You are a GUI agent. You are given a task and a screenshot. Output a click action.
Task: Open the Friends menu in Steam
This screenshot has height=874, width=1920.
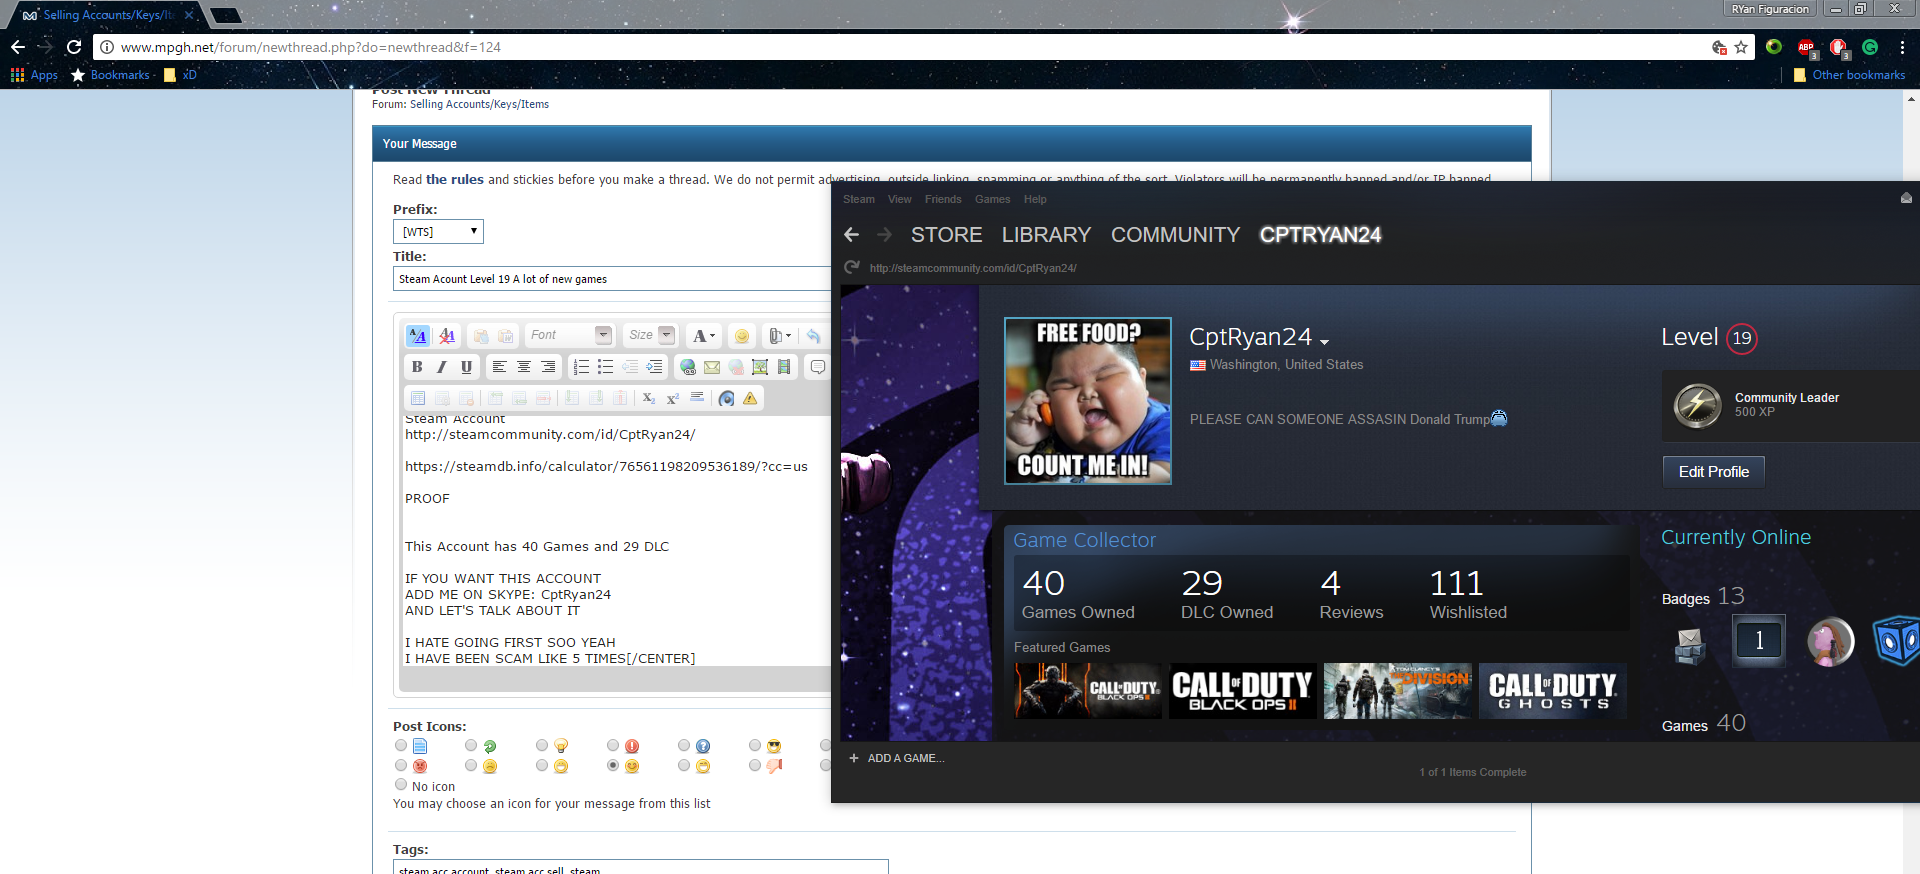click(x=943, y=199)
